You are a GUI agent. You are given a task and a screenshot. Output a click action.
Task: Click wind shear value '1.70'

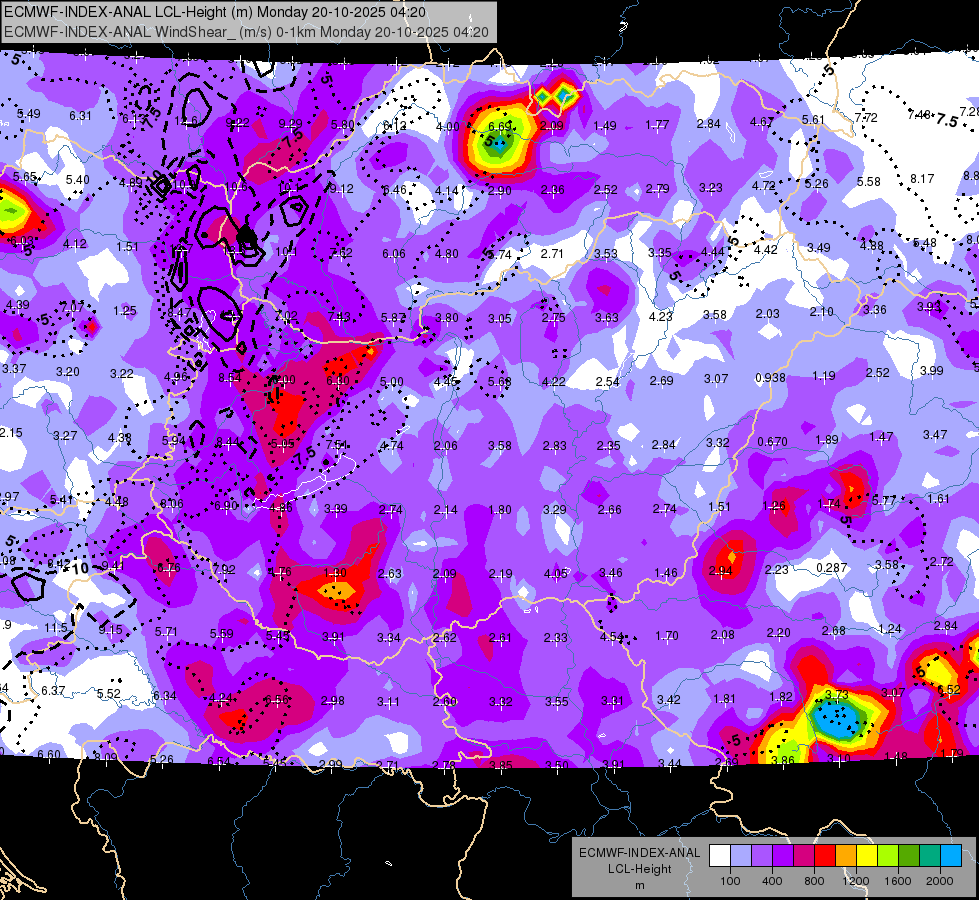pyautogui.click(x=667, y=636)
